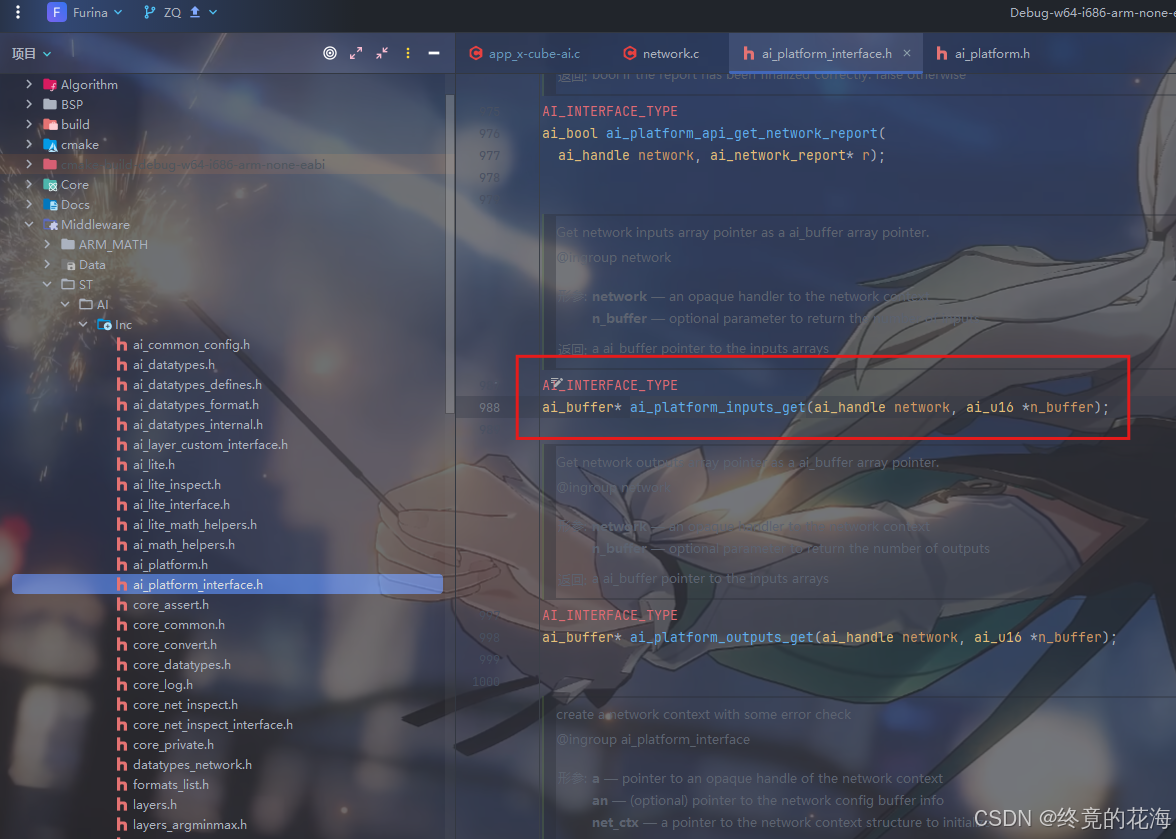The image size is (1176, 839).
Task: Collapse the AI folder
Action: (65, 304)
